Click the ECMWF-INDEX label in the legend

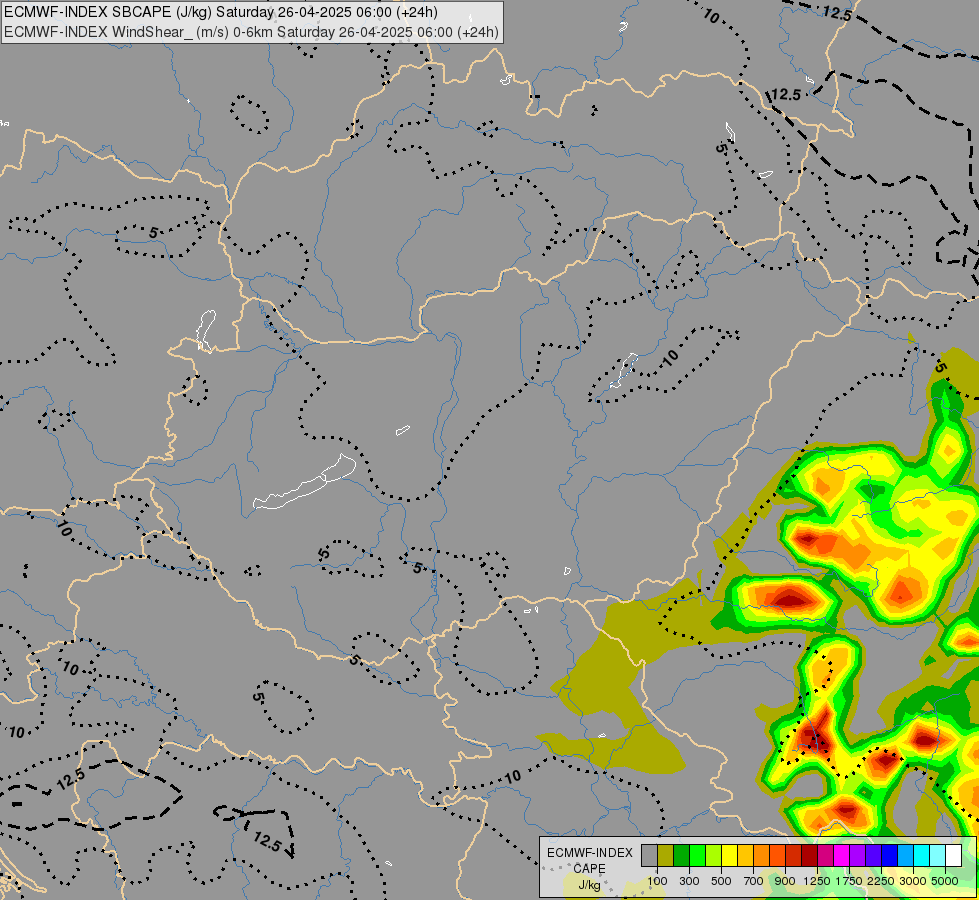tap(589, 853)
